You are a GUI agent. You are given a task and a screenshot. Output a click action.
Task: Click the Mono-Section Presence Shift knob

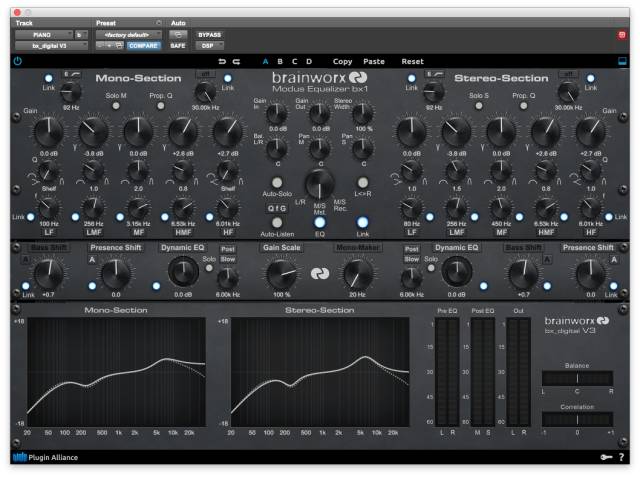116,274
